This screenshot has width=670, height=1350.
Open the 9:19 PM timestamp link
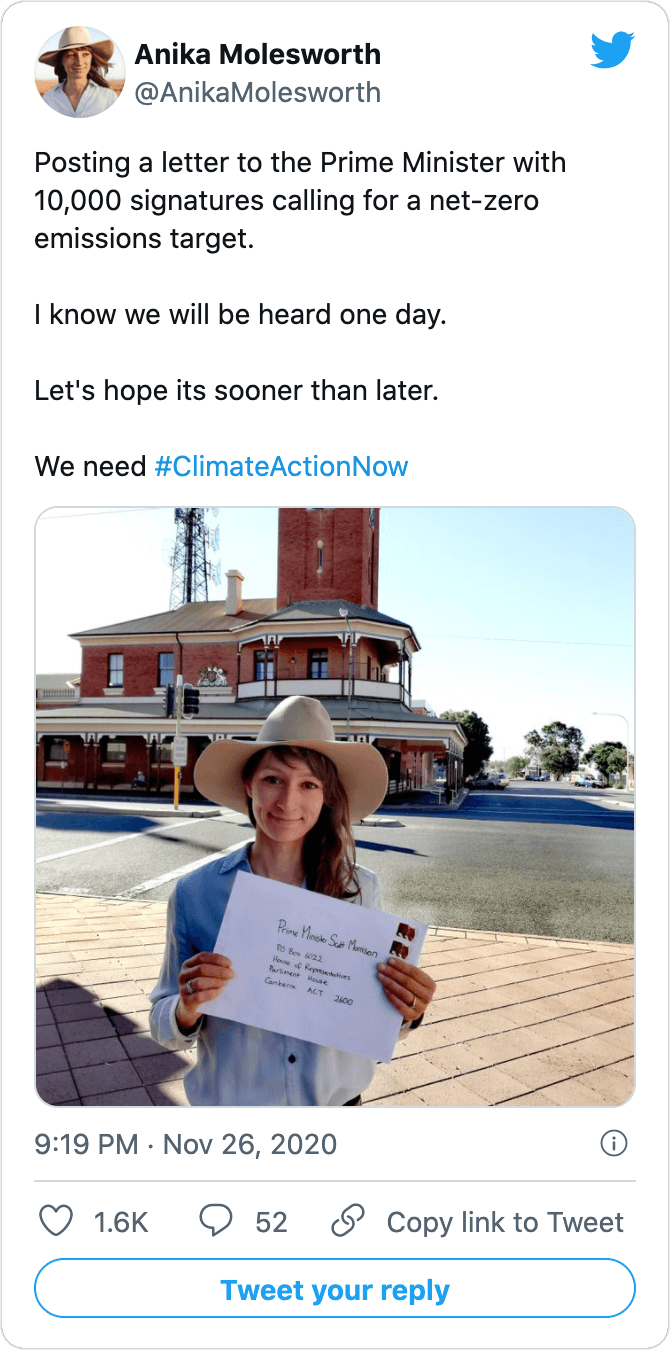pyautogui.click(x=86, y=1144)
